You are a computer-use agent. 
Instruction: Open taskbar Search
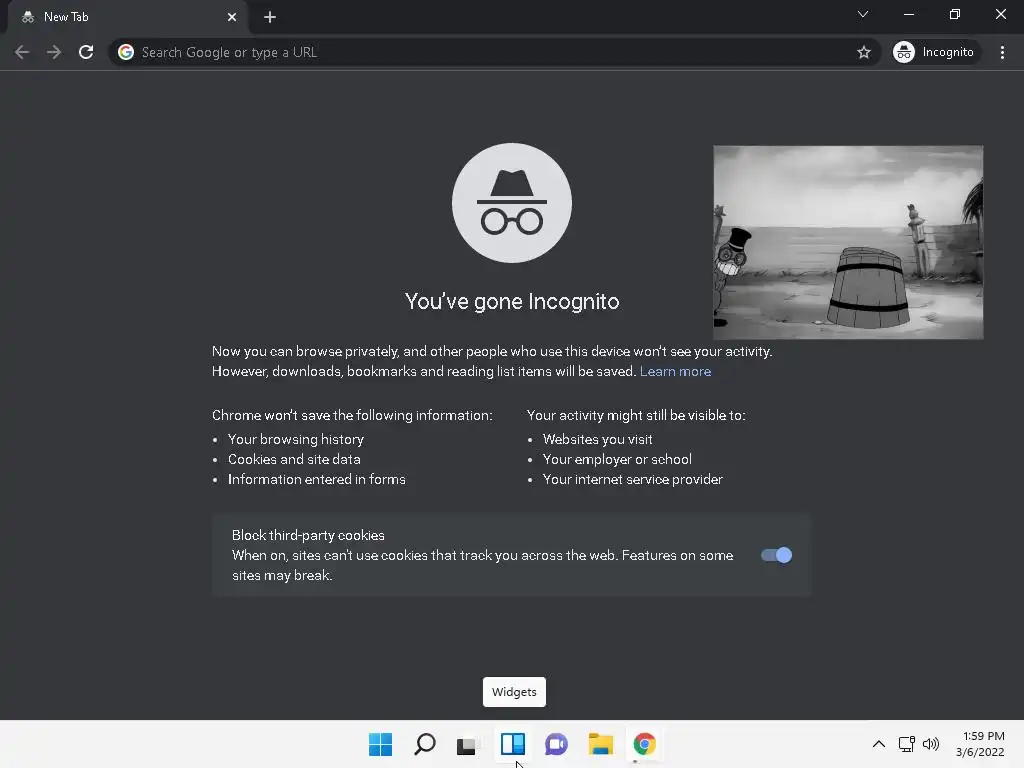tap(424, 744)
